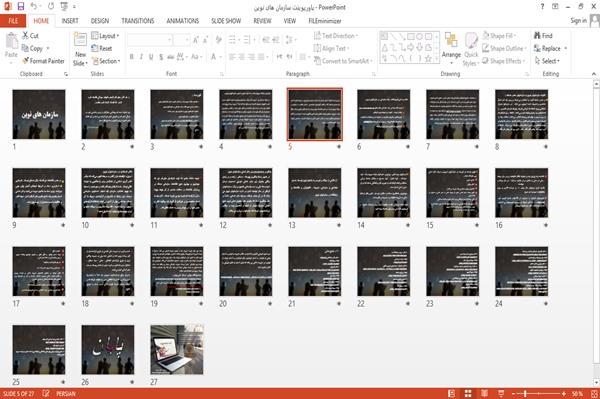Click the transition star under slide 8
Screen dimensions: 600x399
point(546,147)
